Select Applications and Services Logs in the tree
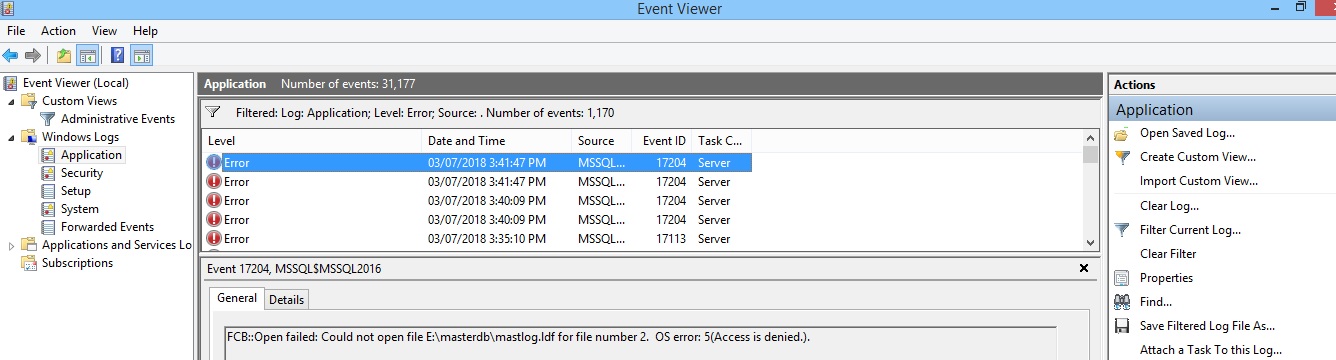 click(116, 245)
